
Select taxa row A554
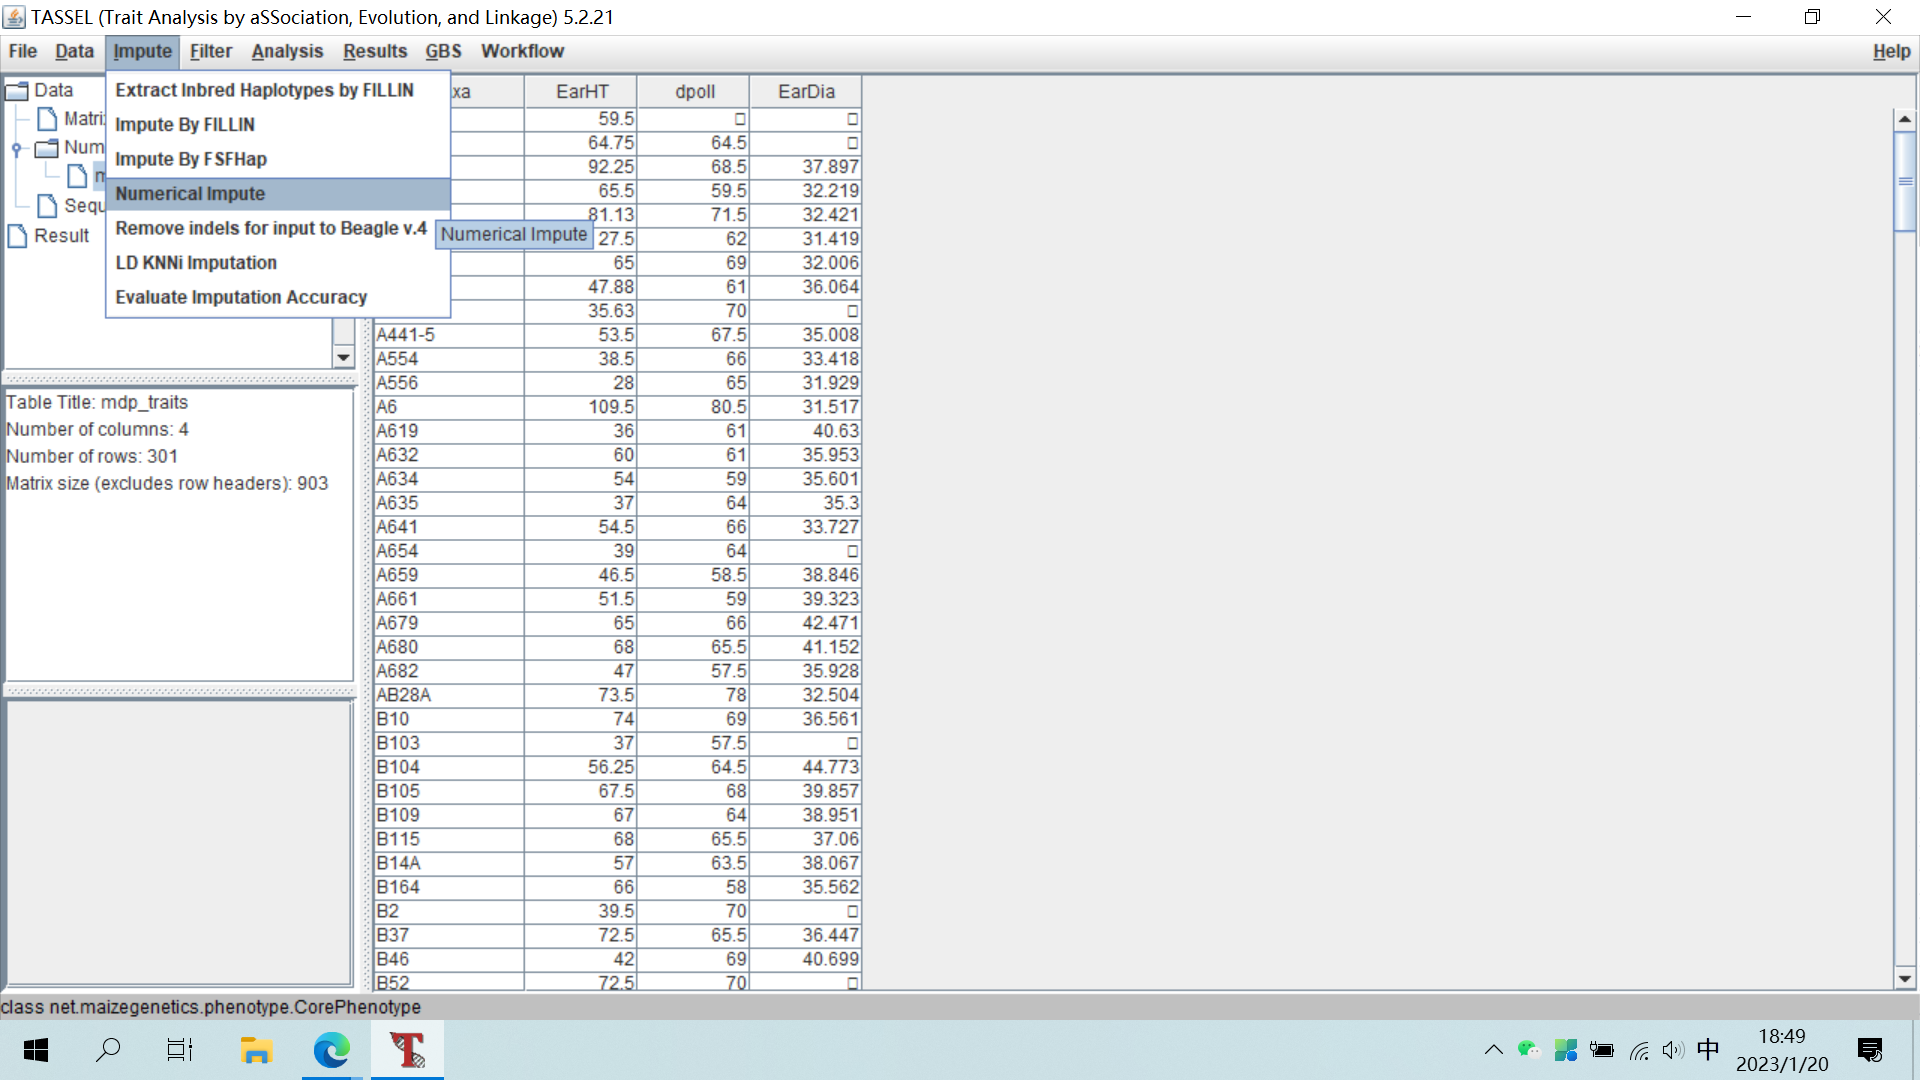(449, 359)
